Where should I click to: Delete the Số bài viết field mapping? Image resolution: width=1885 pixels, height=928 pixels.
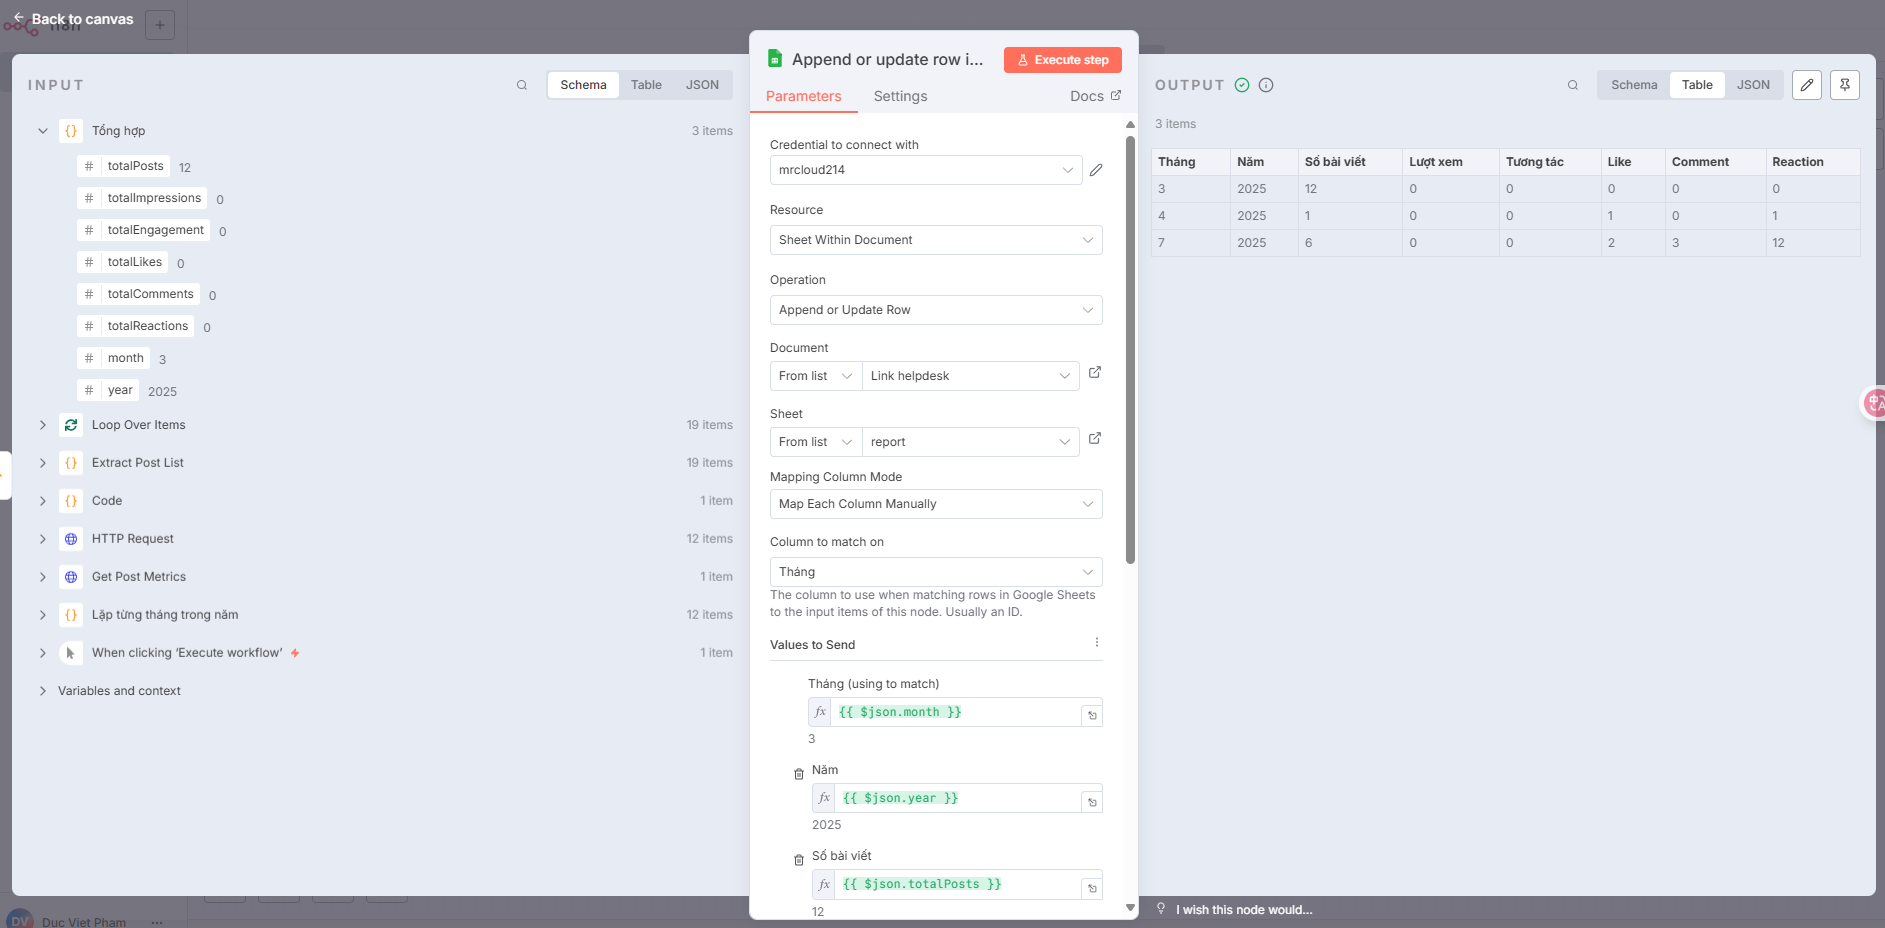(799, 860)
